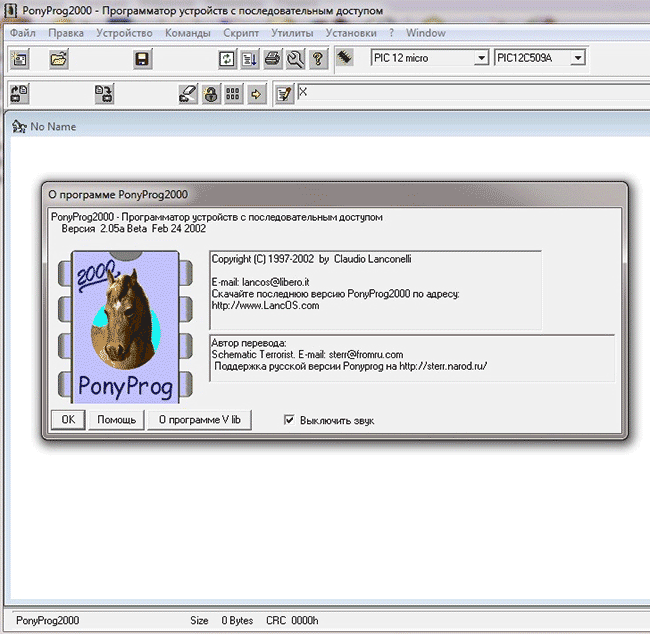Click the http://sterr.narod.ru/ address text
650x634 pixels.
click(443, 366)
